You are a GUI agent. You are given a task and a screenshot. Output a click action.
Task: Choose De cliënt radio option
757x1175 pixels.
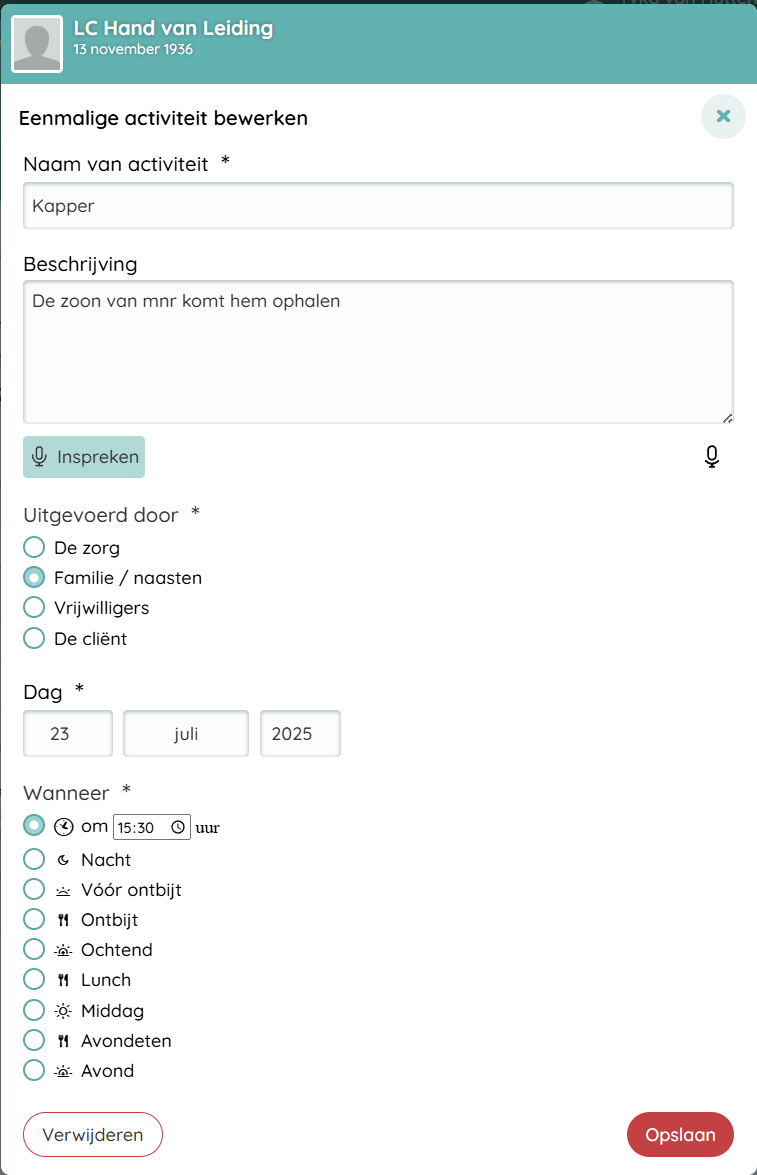click(x=34, y=637)
